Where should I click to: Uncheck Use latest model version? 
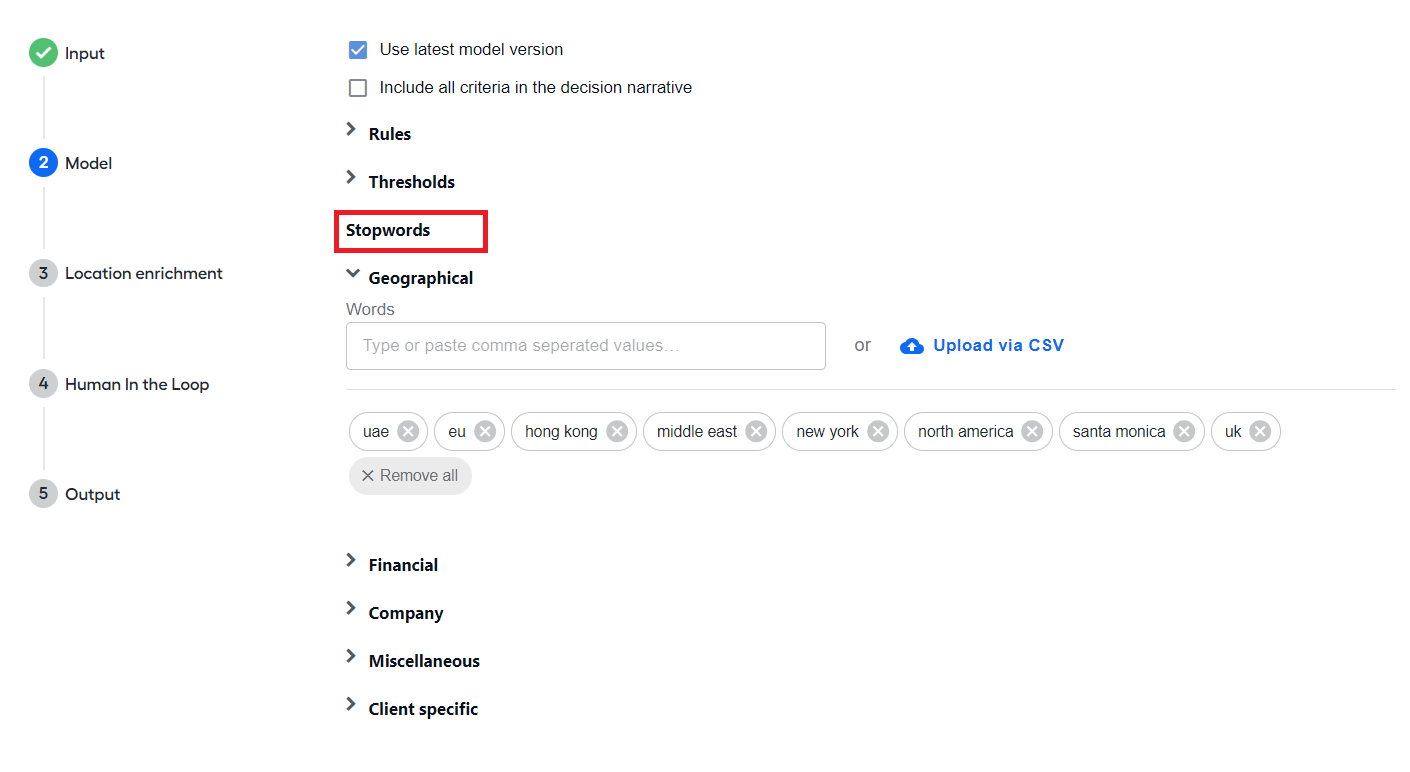point(358,50)
